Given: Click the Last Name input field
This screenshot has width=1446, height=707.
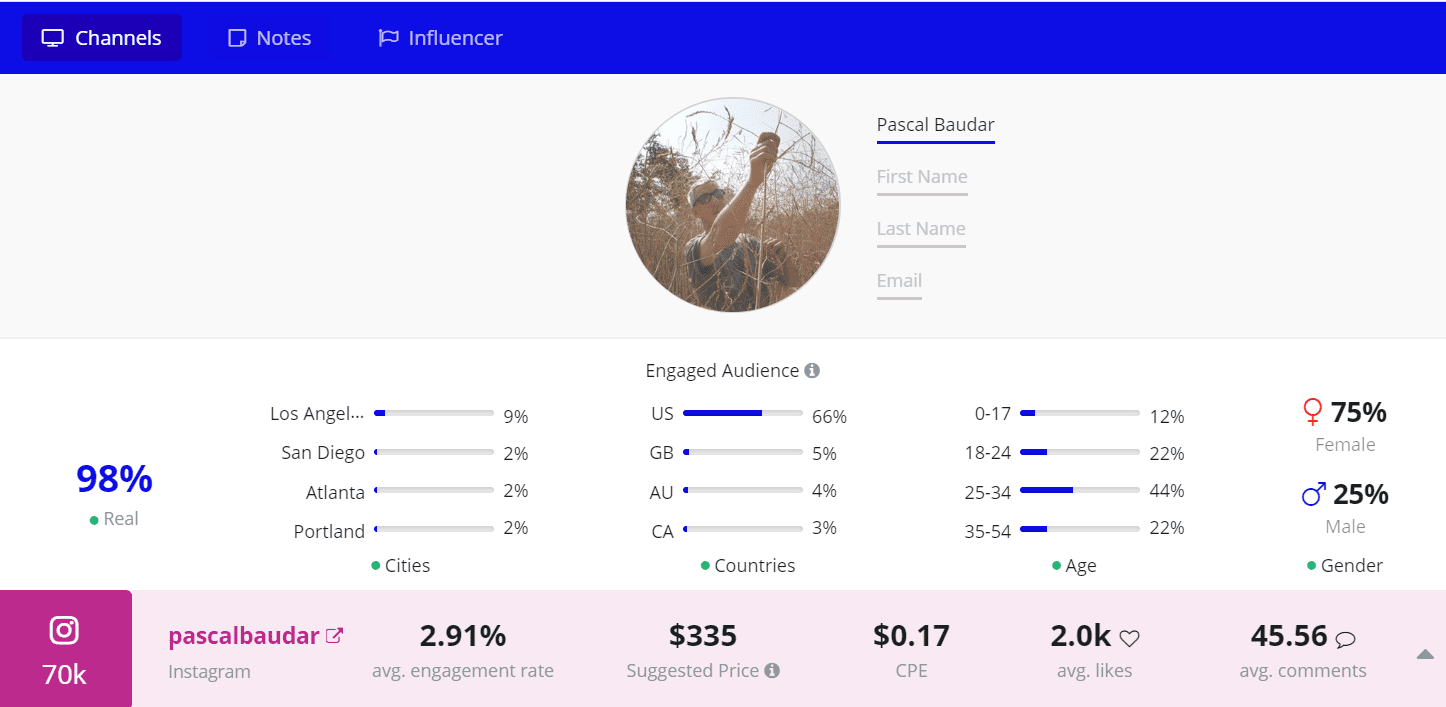Looking at the screenshot, I should (x=920, y=229).
